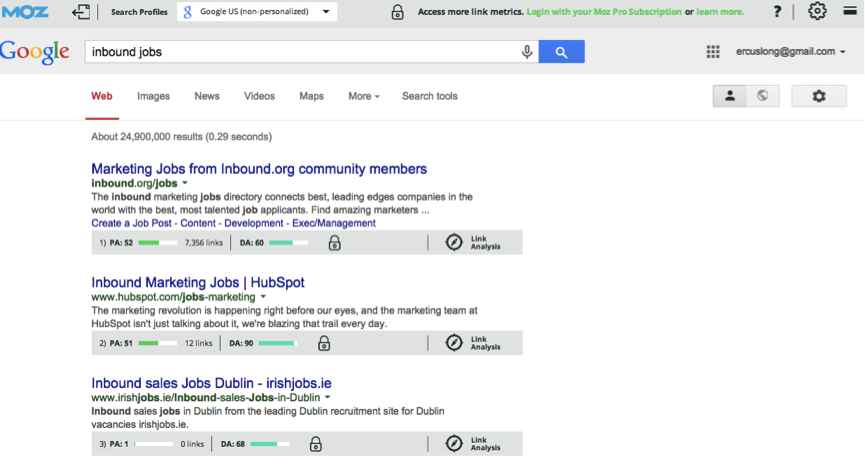Image resolution: width=865 pixels, height=464 pixels.
Task: Open the Google apps grid icon
Action: click(x=713, y=52)
